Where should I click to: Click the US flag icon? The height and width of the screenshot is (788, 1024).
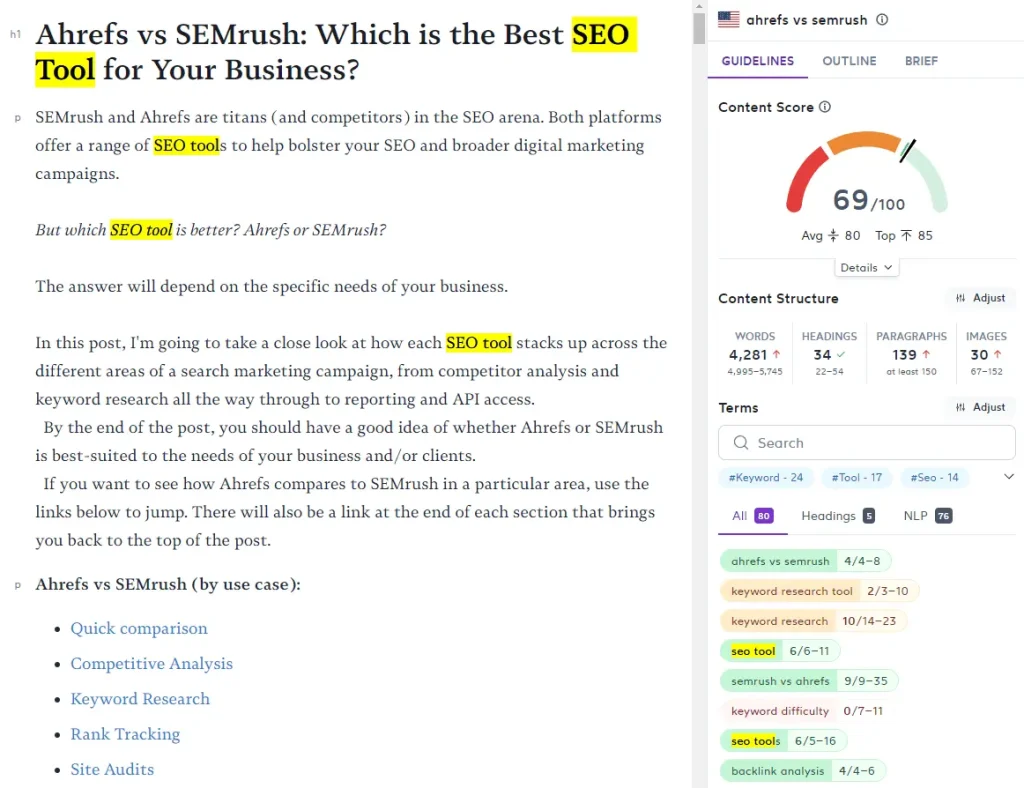pos(728,20)
